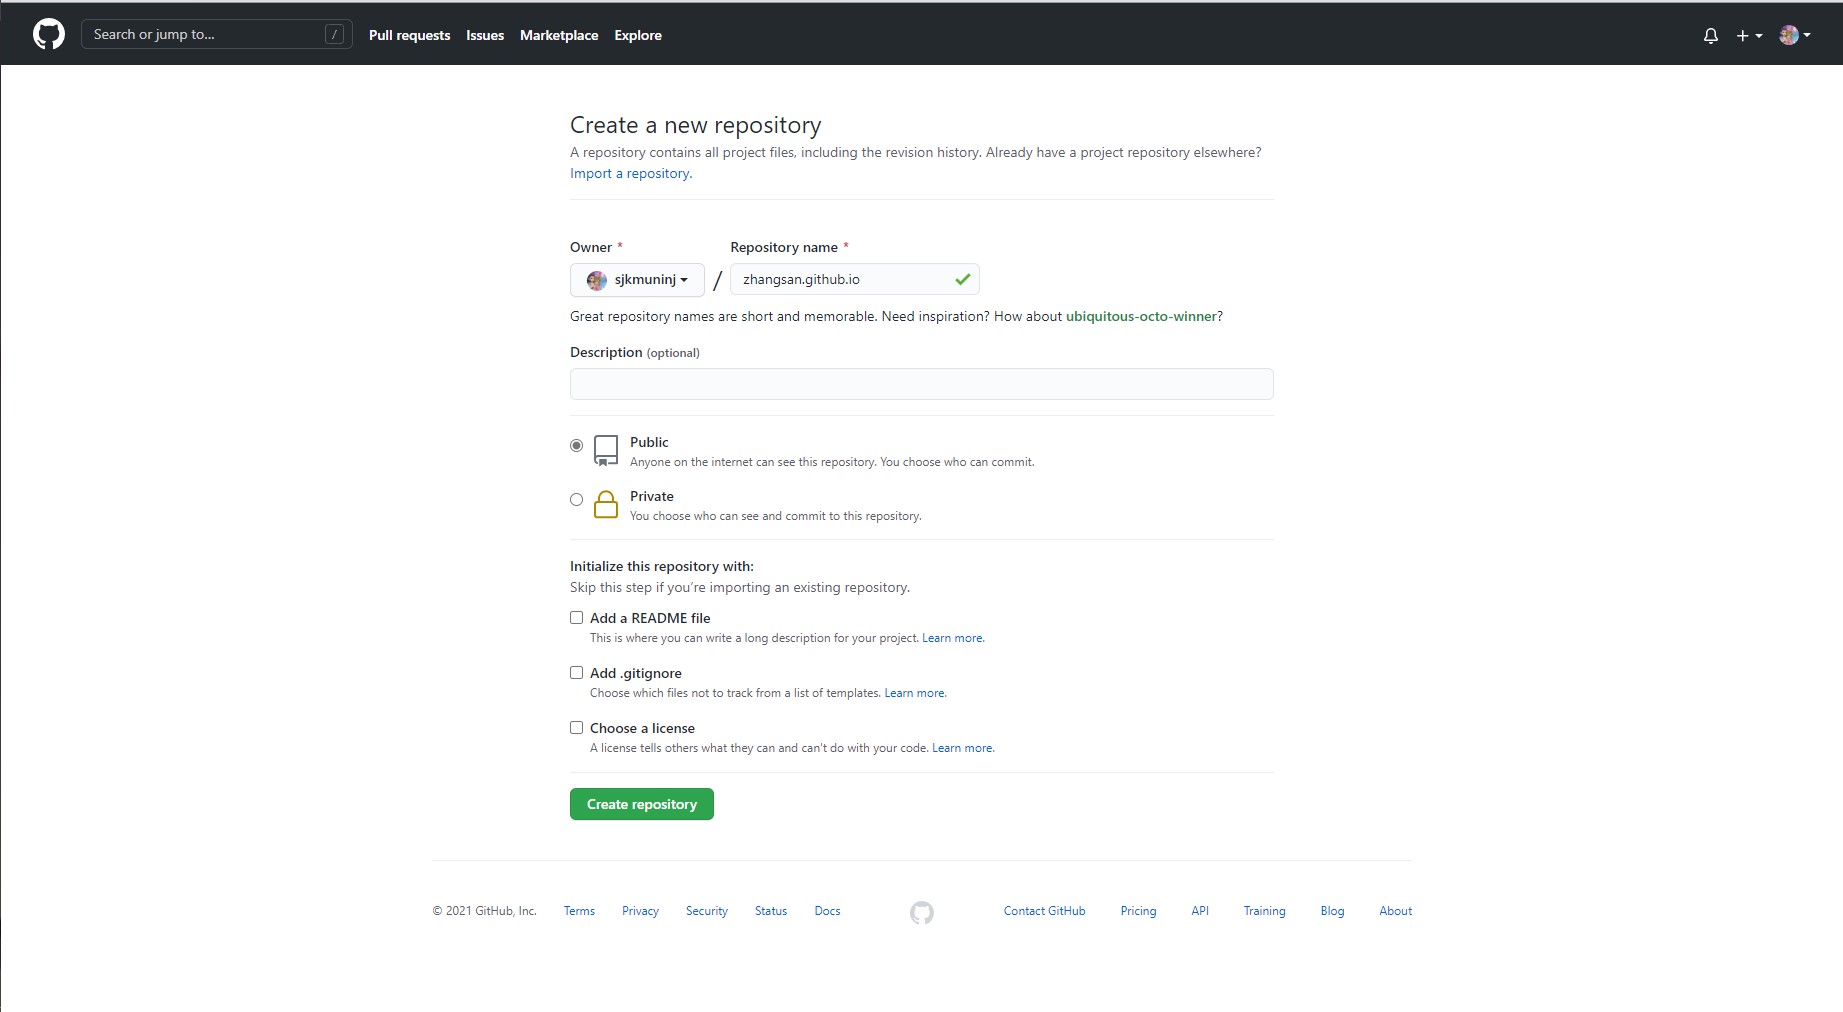Click the footer GitHub logo

click(922, 912)
